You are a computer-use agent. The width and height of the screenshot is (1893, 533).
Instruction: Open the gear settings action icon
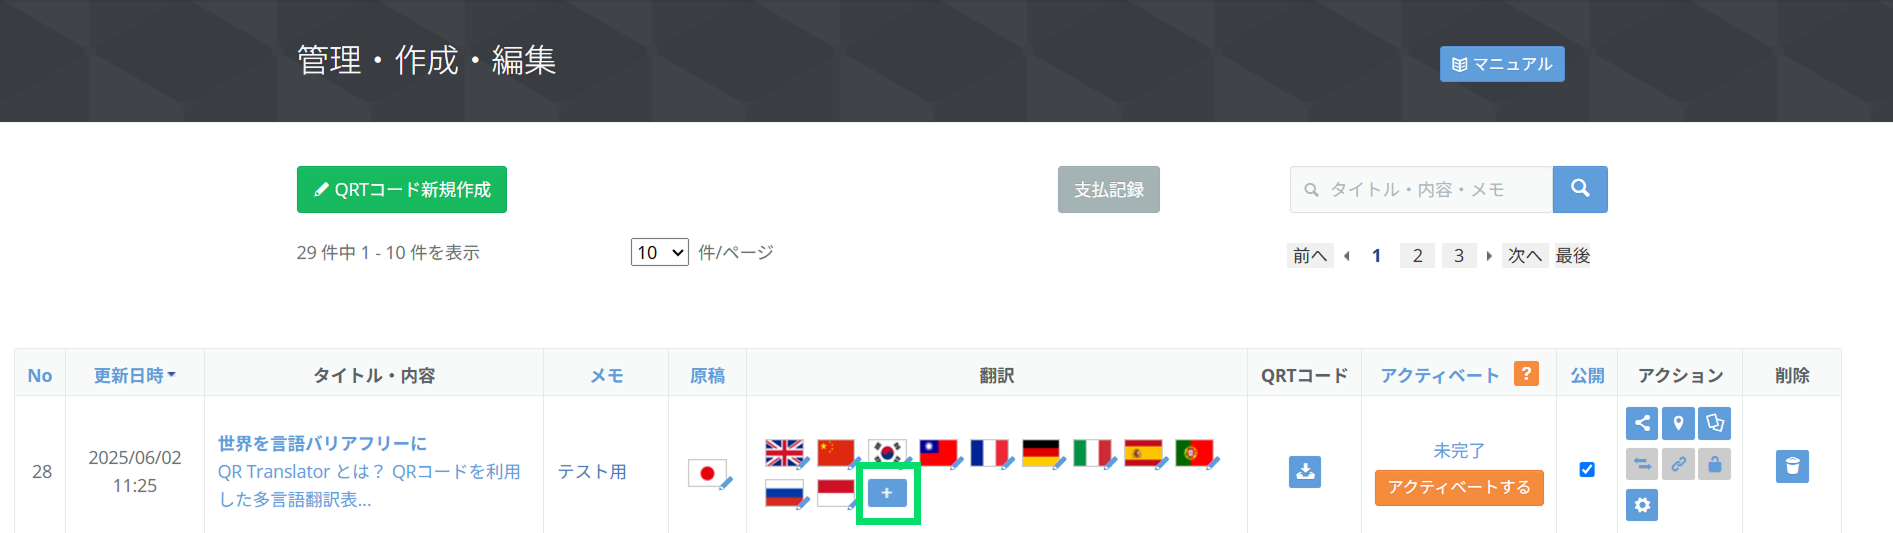(1642, 505)
